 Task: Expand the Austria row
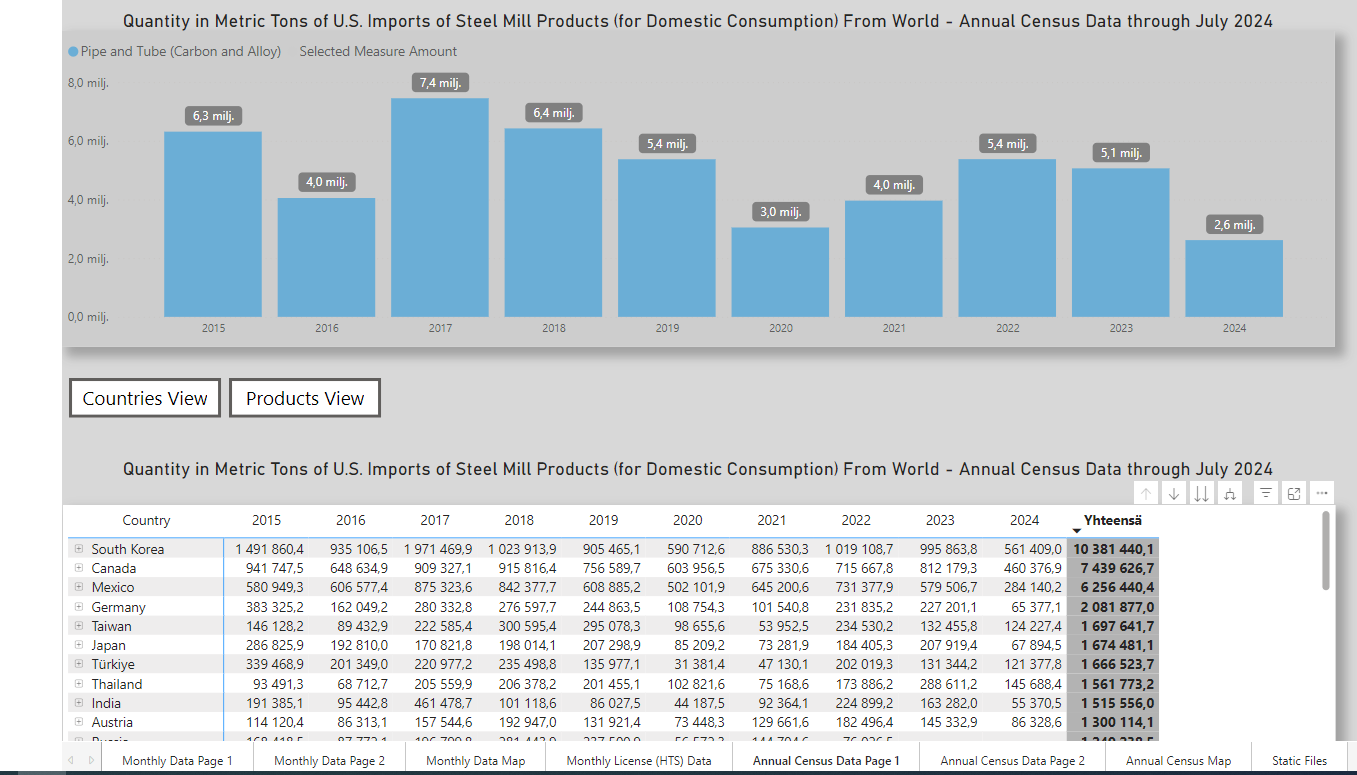[78, 722]
